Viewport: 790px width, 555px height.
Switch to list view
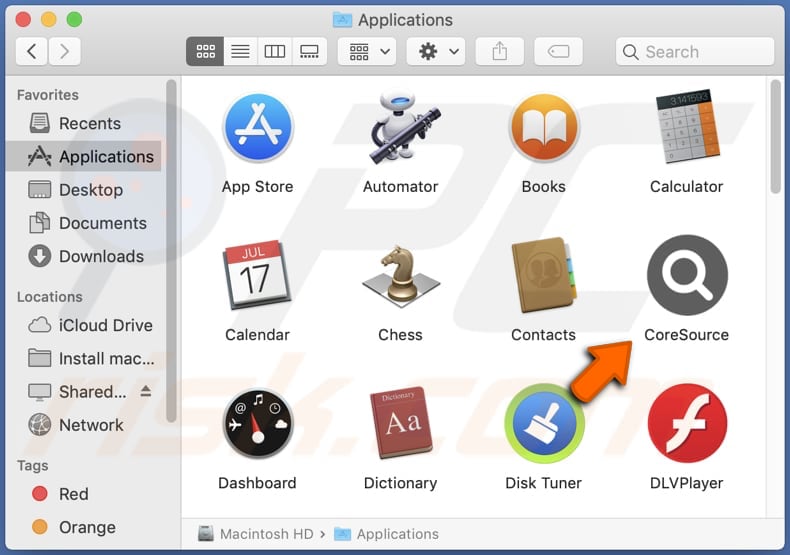point(240,51)
